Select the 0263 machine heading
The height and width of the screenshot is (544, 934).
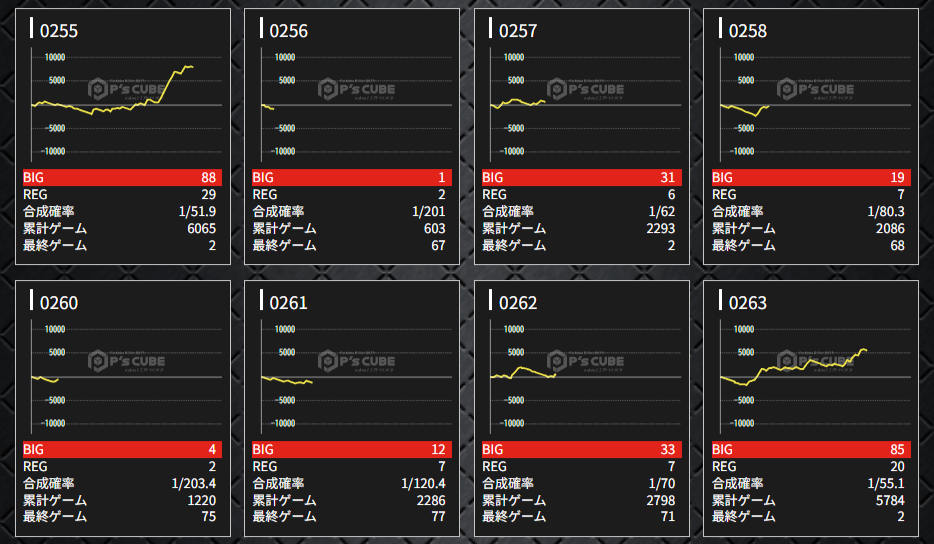point(748,303)
